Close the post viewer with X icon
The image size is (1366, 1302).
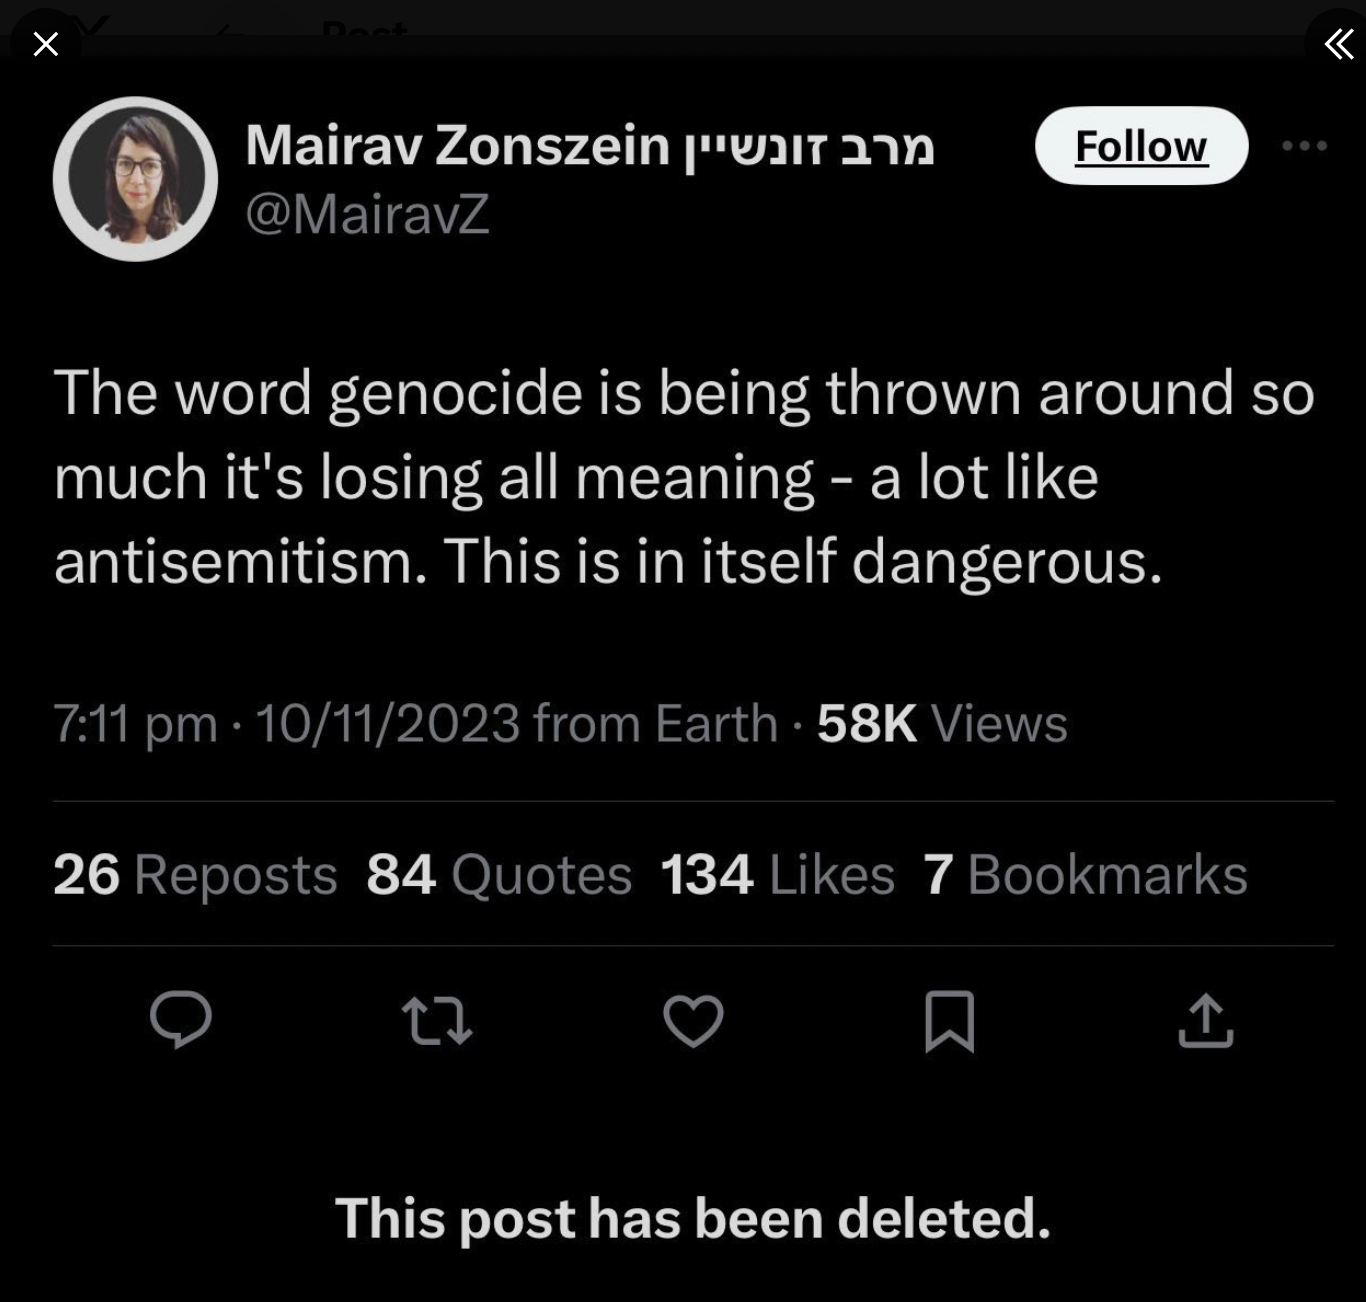[46, 44]
